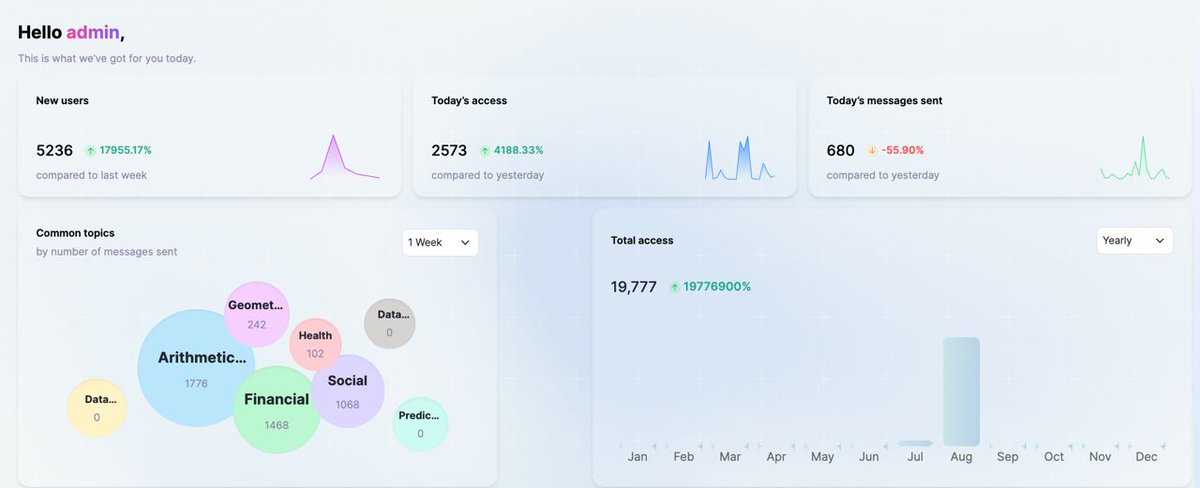
Task: Click the 19,777 total access value
Action: (634, 287)
